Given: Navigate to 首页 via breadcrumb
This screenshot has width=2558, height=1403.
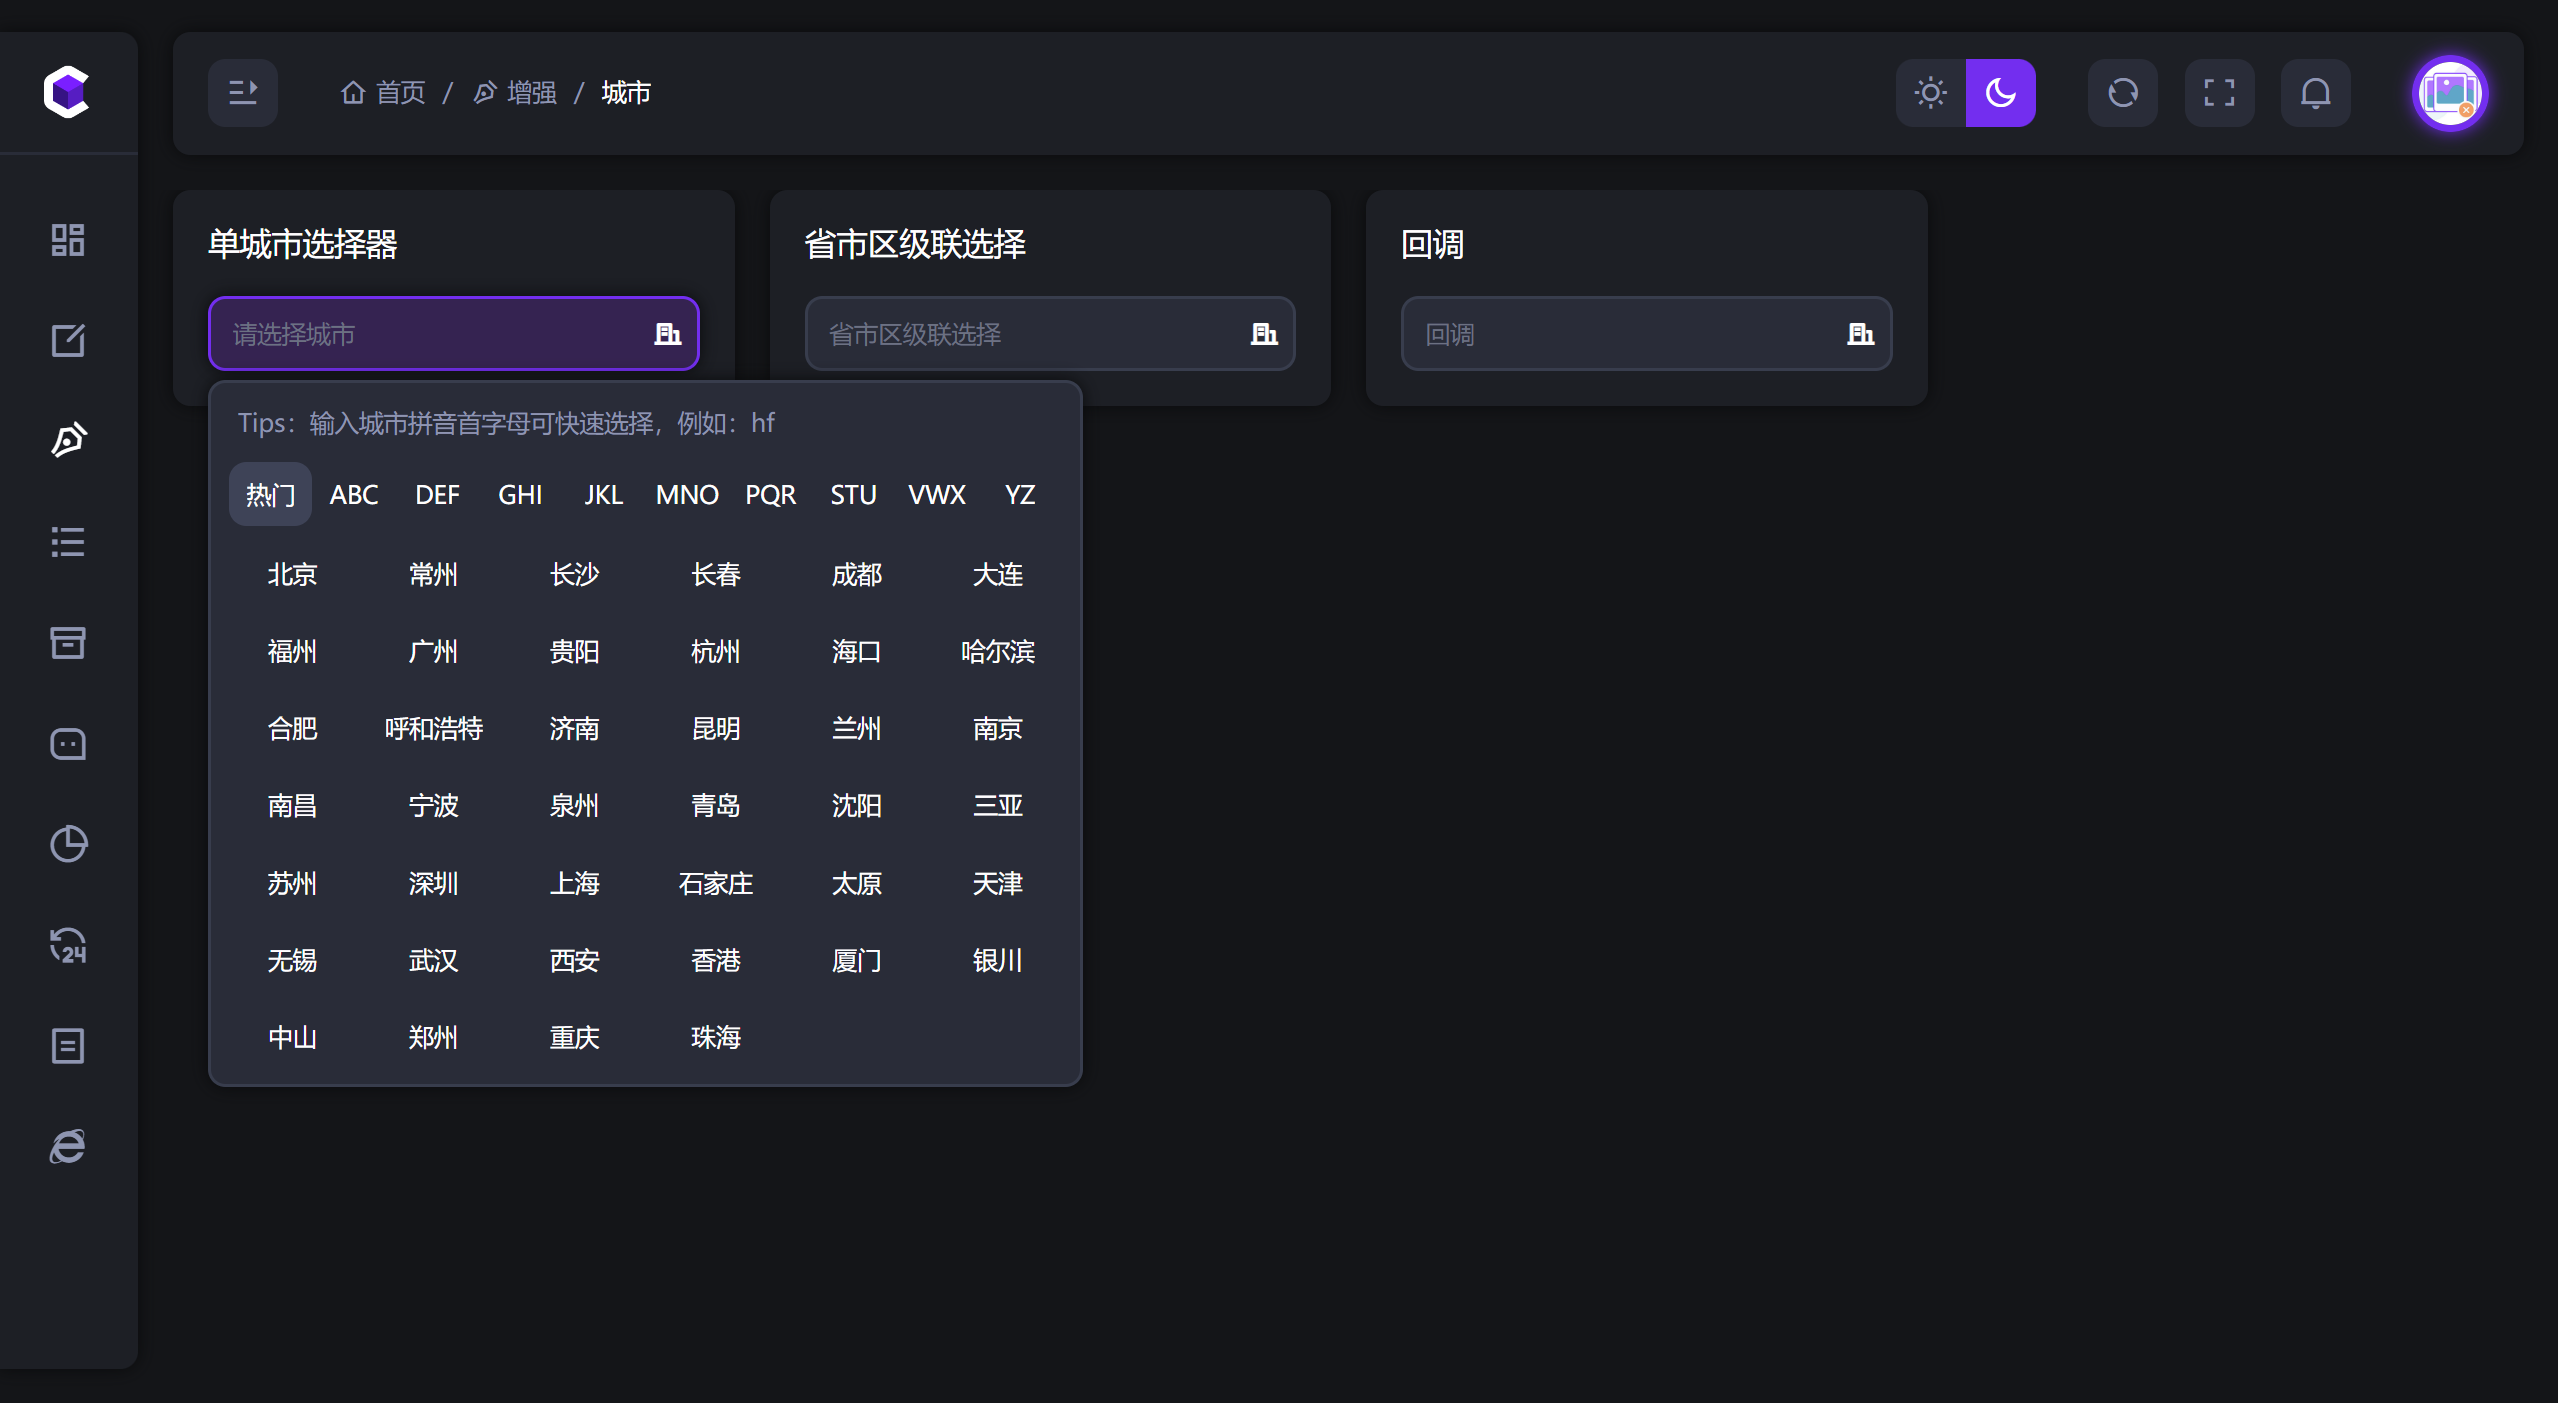Looking at the screenshot, I should 400,92.
